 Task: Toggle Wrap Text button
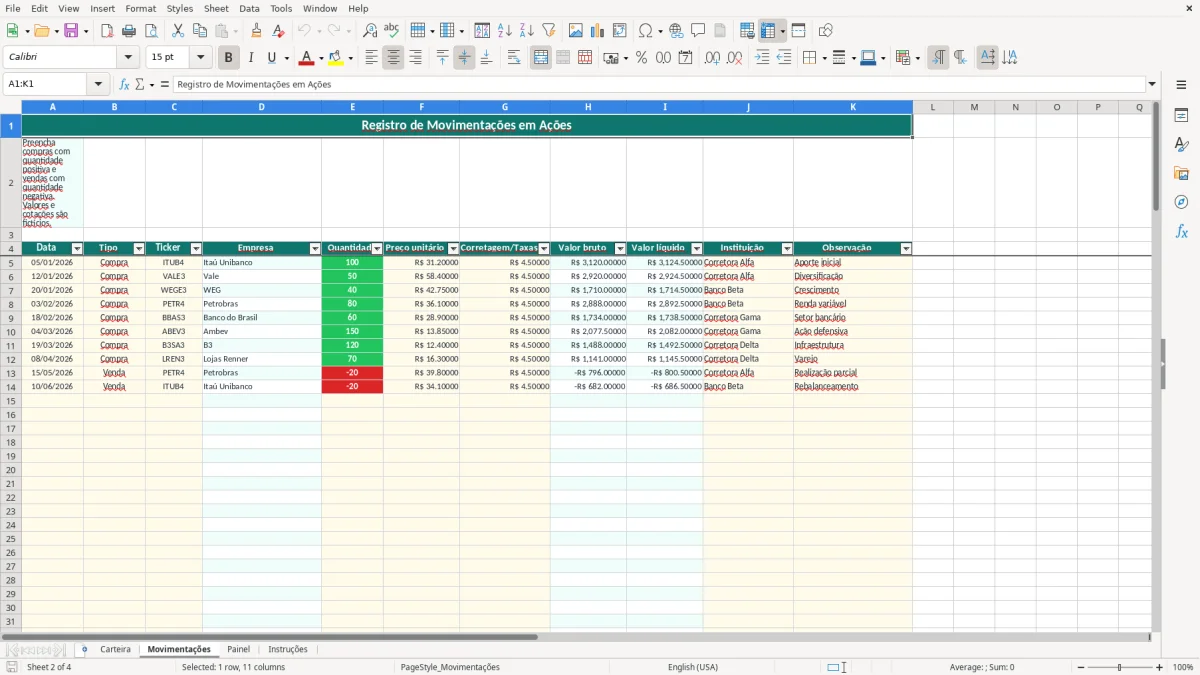(x=514, y=58)
